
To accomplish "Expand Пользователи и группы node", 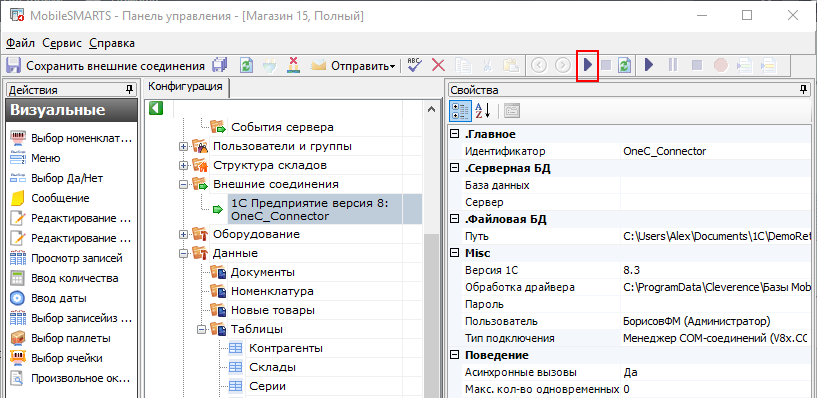I will pos(183,147).
